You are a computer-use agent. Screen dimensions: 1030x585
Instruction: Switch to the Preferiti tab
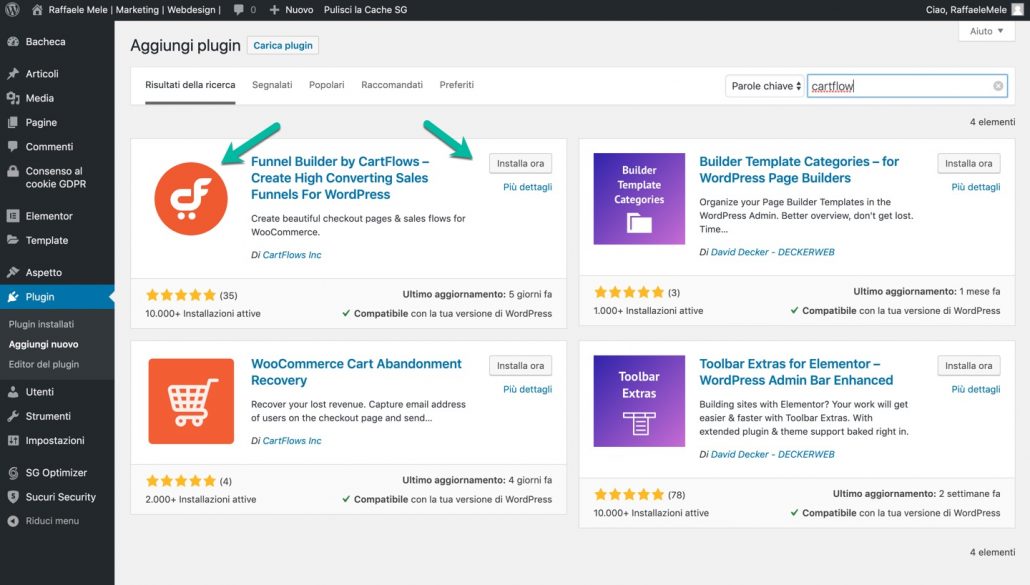point(457,85)
